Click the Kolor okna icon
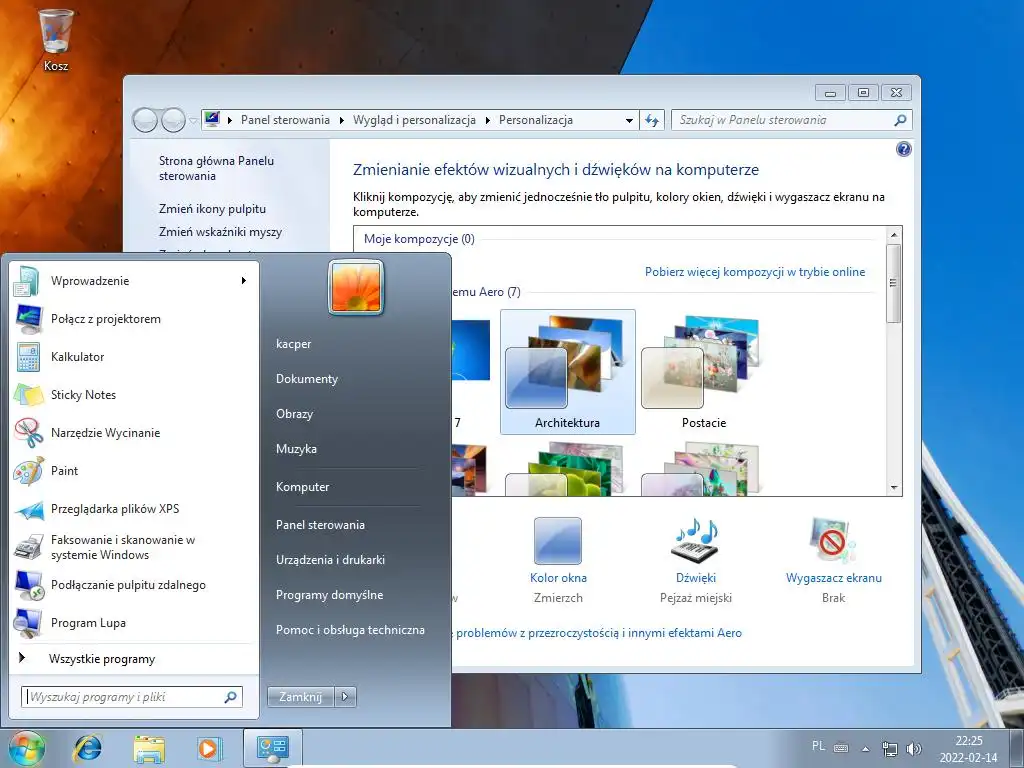Screen dimensions: 1024x768 pyautogui.click(x=558, y=541)
